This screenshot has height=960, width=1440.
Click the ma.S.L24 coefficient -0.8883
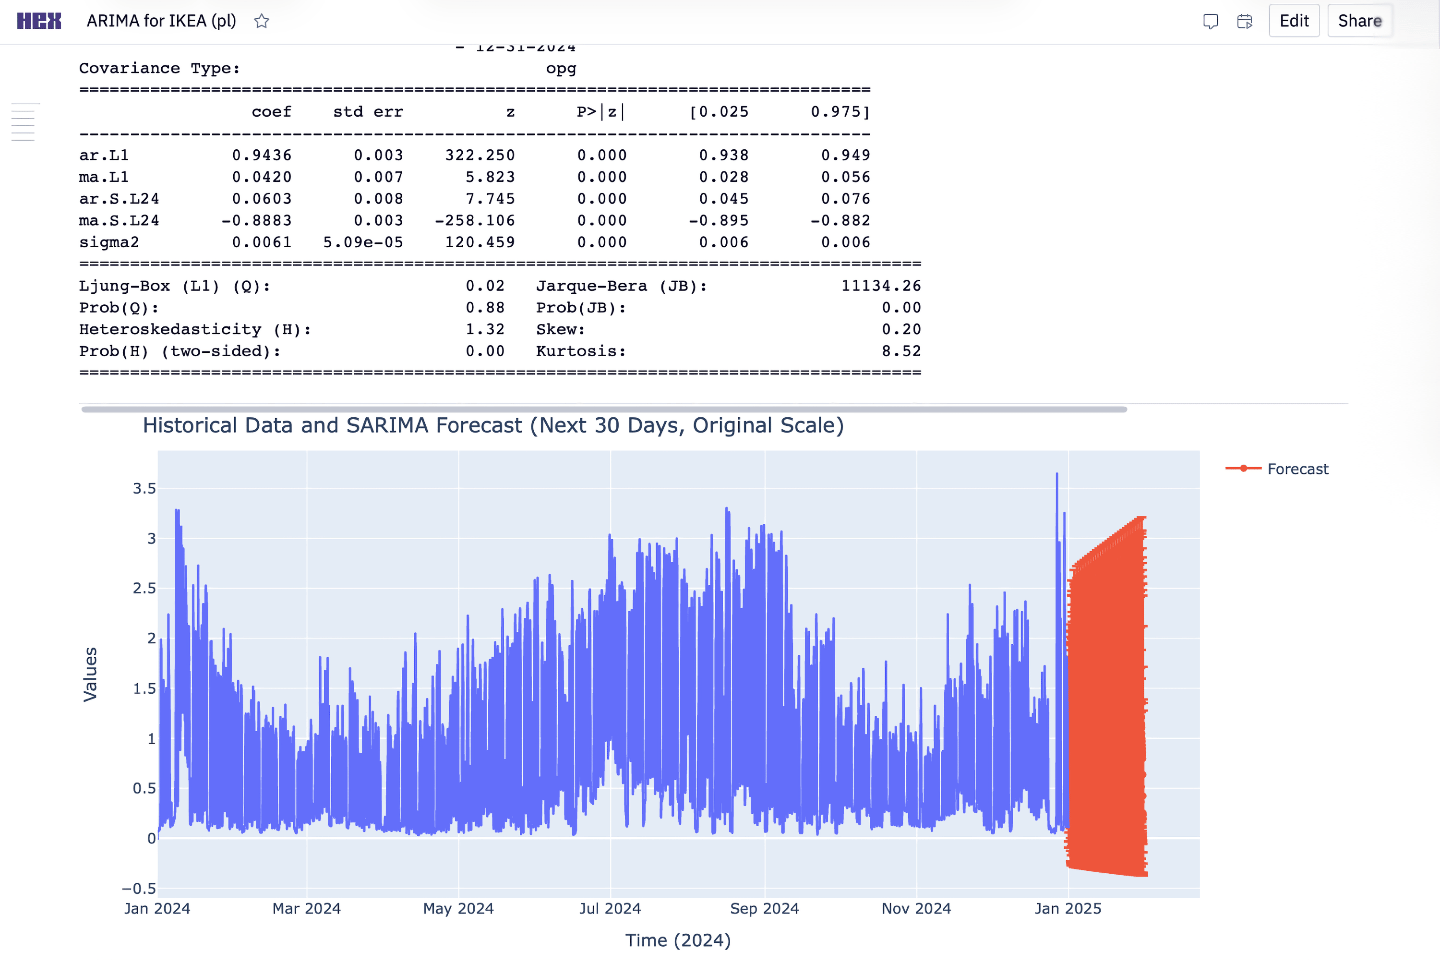click(257, 221)
